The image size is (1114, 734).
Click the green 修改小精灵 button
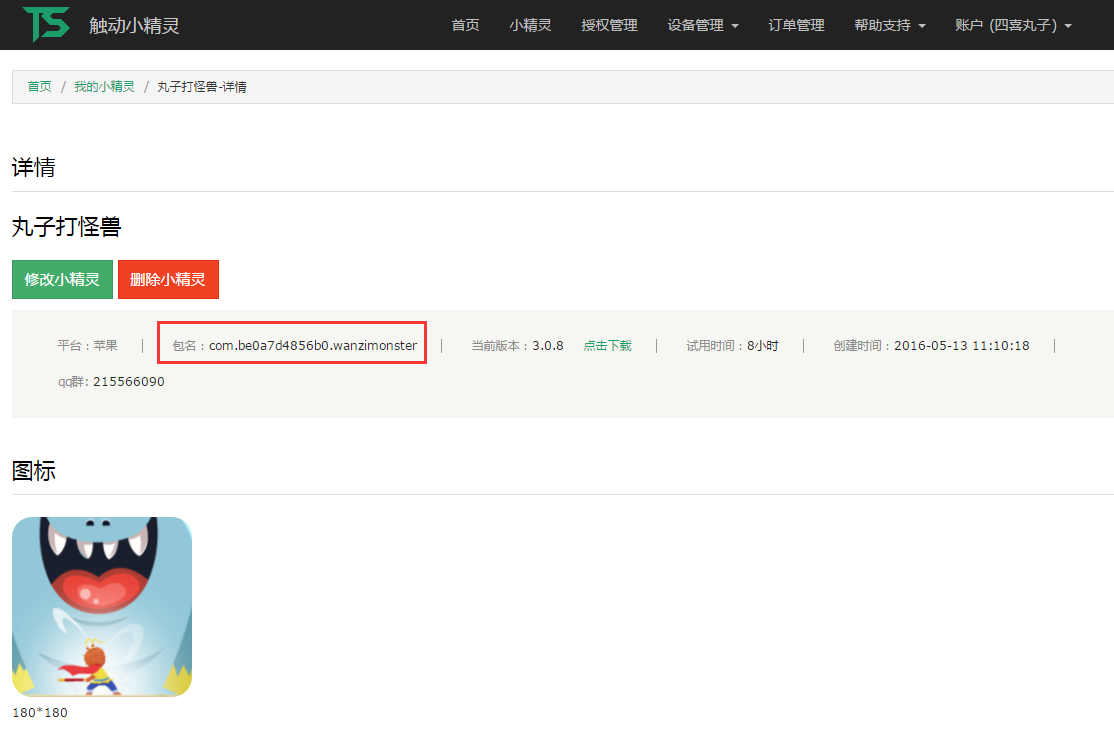pos(63,279)
